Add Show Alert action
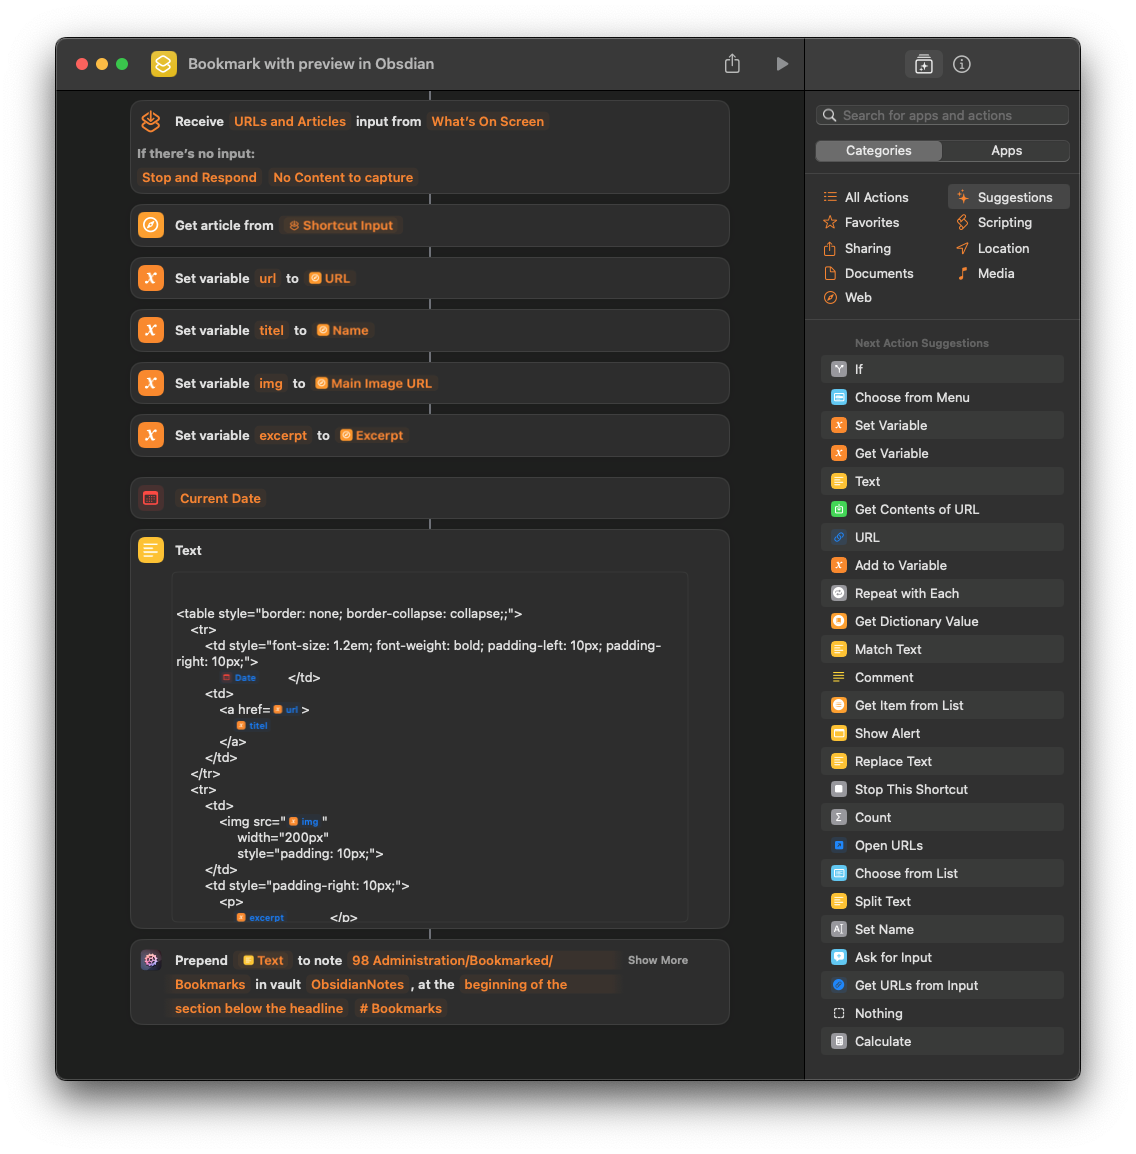 (x=942, y=733)
